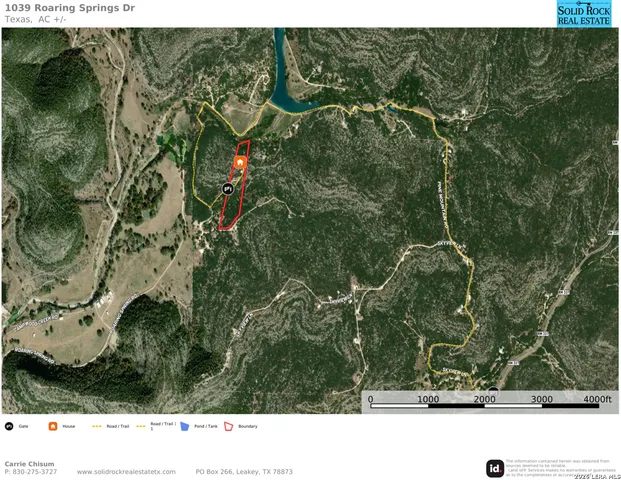Image resolution: width=621 pixels, height=480 pixels.
Task: Click the 1039 Roaring Springs Dr title
Action: tap(70, 8)
